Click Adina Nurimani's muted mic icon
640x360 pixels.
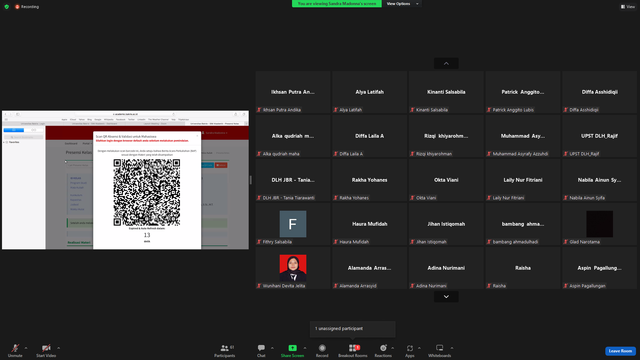(412, 286)
